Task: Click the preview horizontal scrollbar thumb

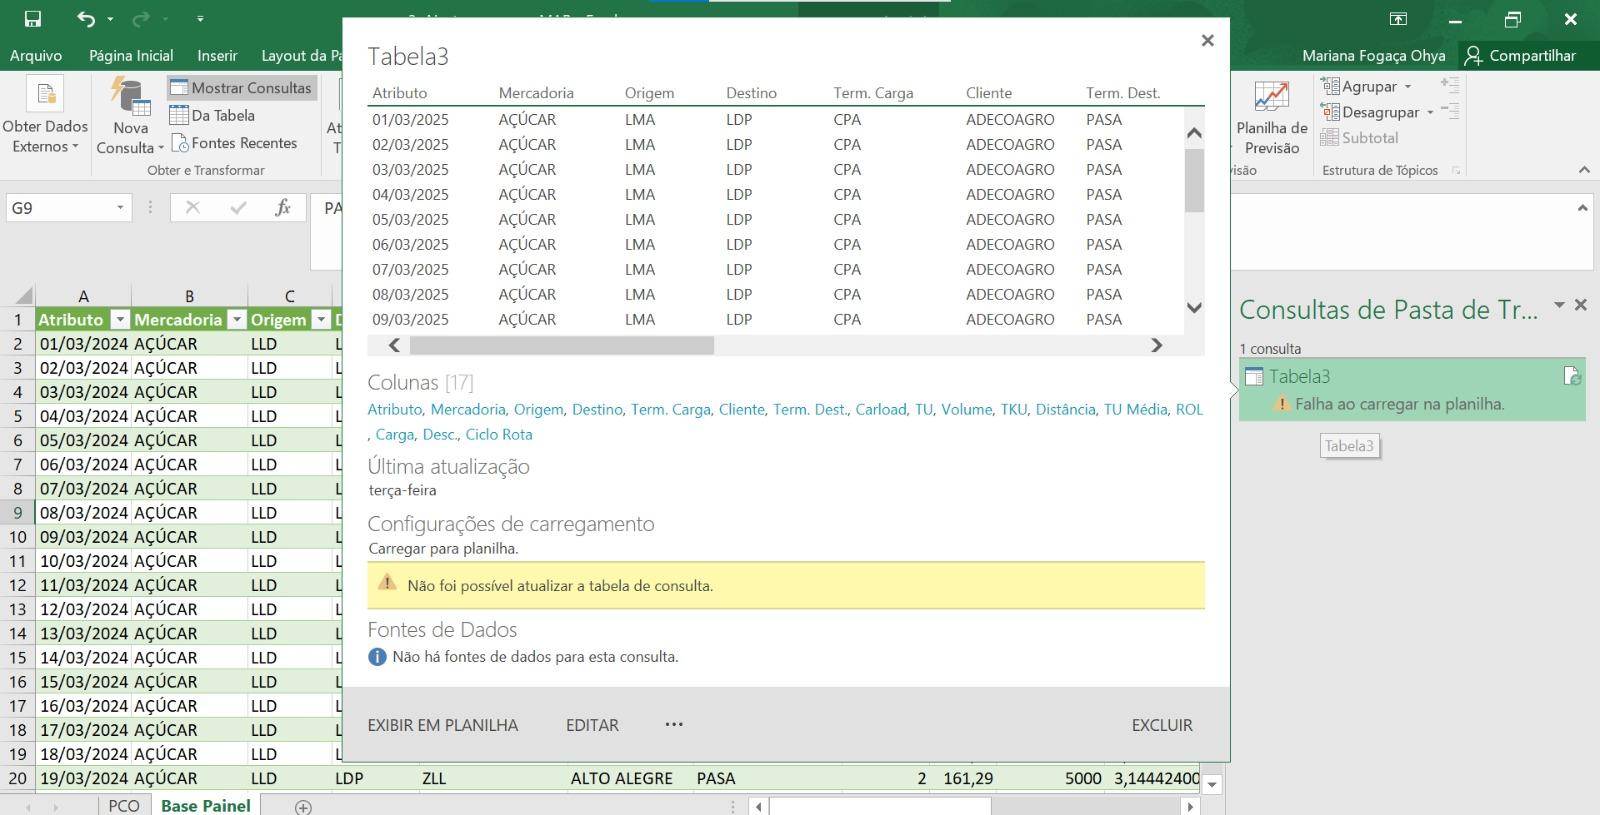Action: [x=562, y=345]
